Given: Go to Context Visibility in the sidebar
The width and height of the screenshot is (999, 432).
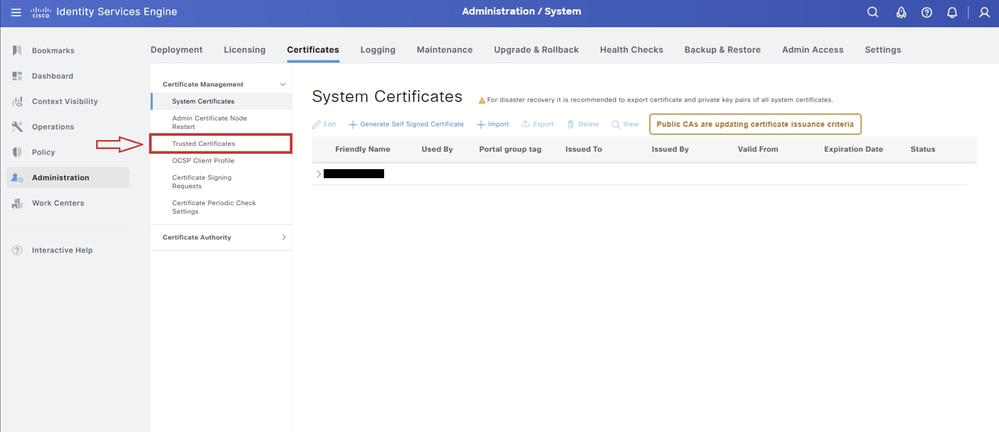Looking at the screenshot, I should click(65, 101).
